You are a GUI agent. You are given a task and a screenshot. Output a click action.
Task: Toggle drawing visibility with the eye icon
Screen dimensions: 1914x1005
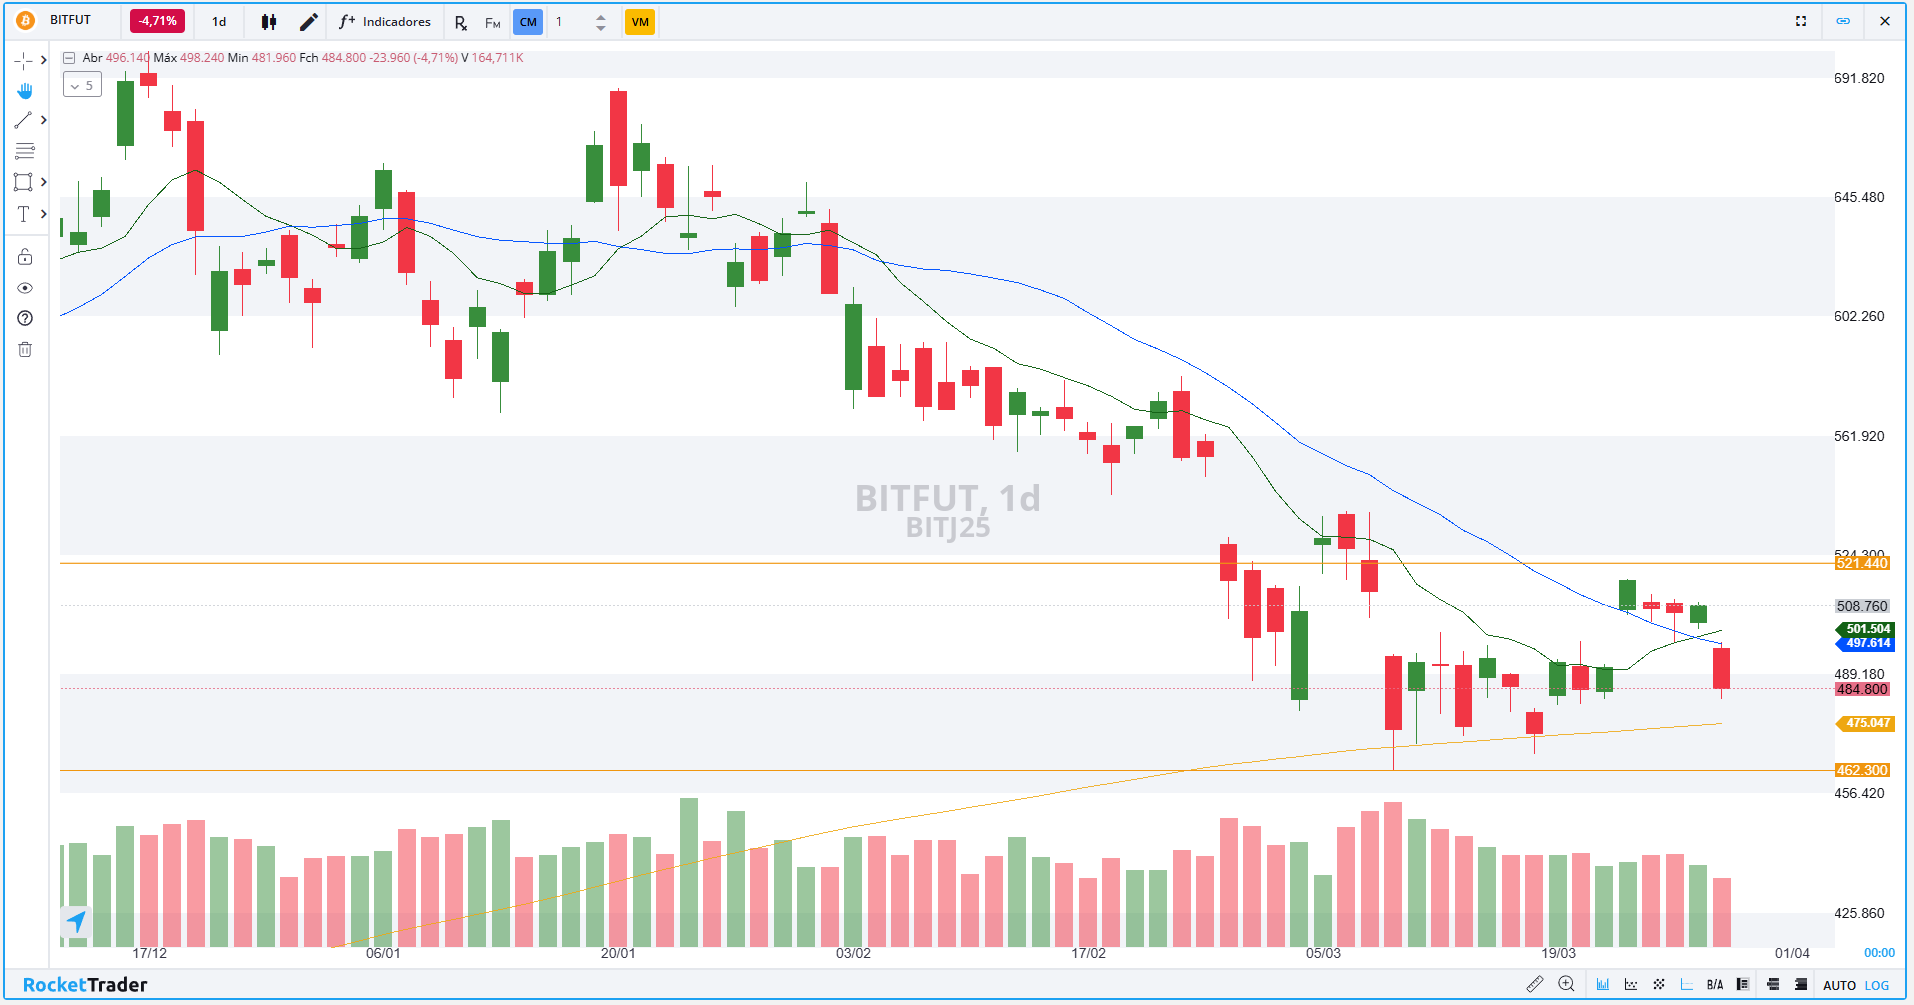click(x=25, y=288)
